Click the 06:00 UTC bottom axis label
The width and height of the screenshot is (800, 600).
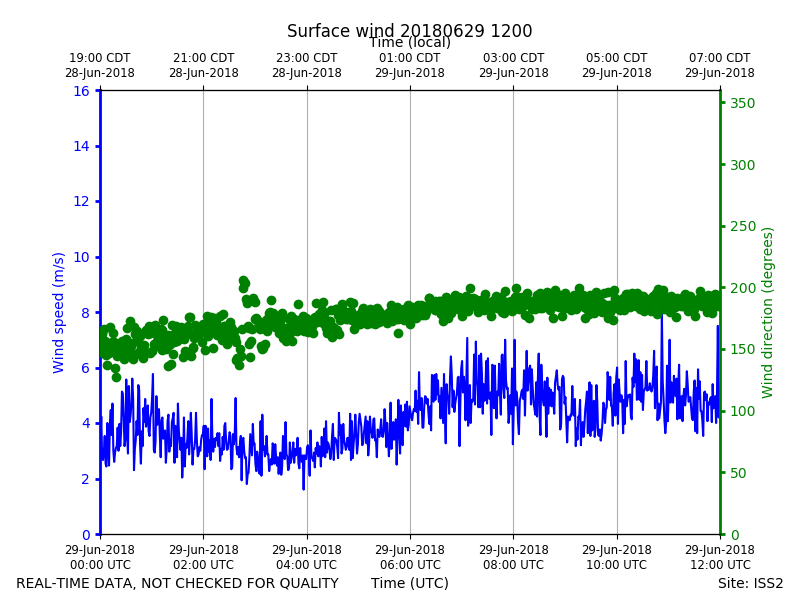tap(410, 557)
